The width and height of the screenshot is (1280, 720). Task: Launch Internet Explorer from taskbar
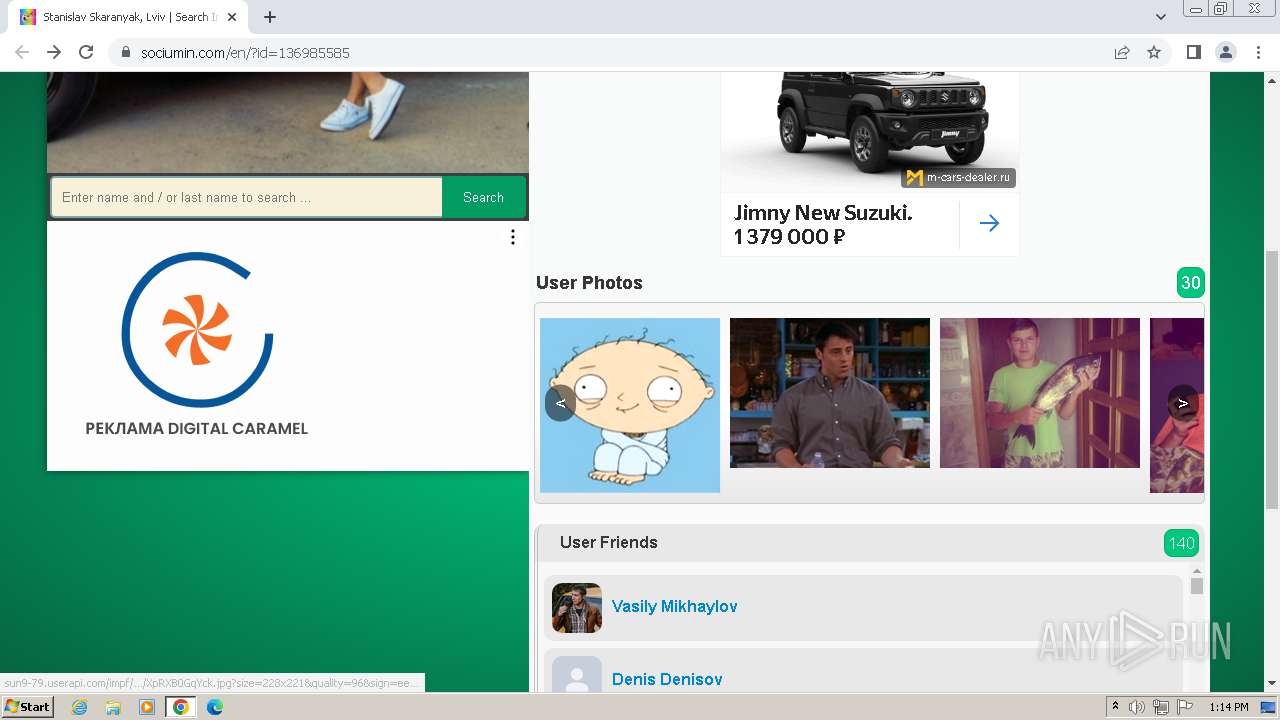click(x=79, y=707)
